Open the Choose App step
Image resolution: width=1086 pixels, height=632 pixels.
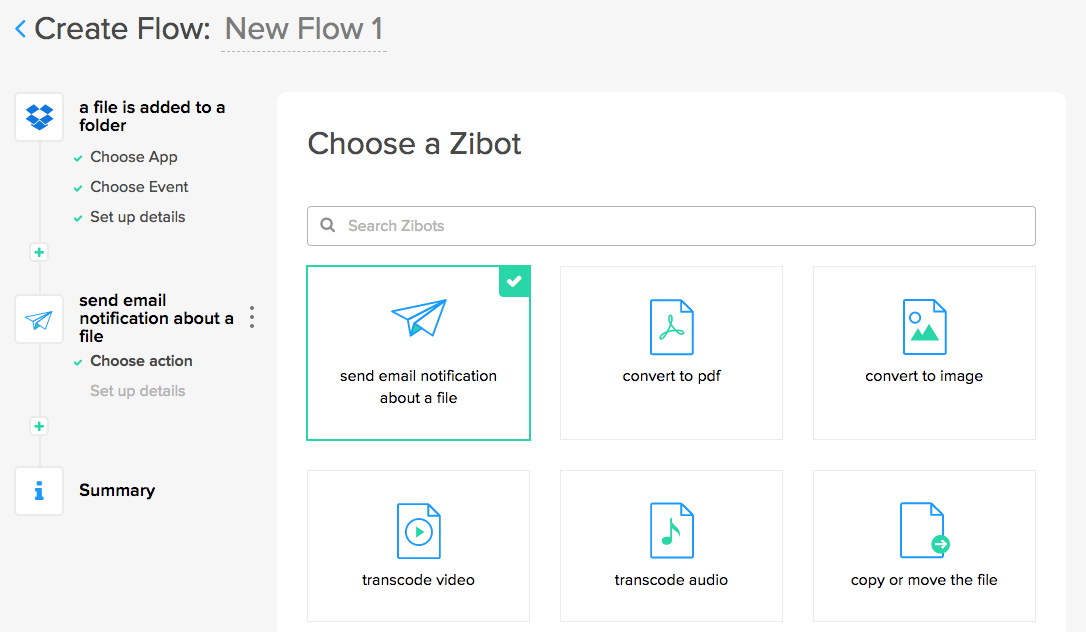133,157
